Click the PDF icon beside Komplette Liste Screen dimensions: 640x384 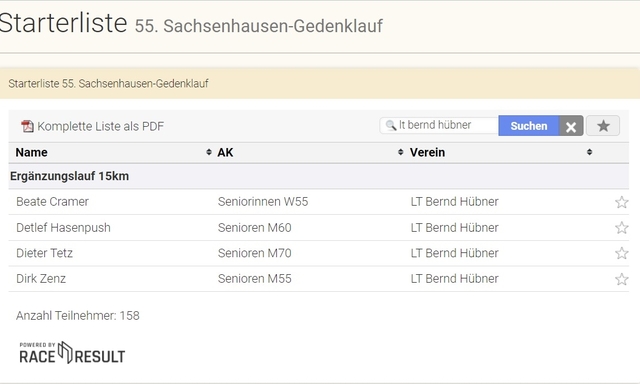pos(27,126)
